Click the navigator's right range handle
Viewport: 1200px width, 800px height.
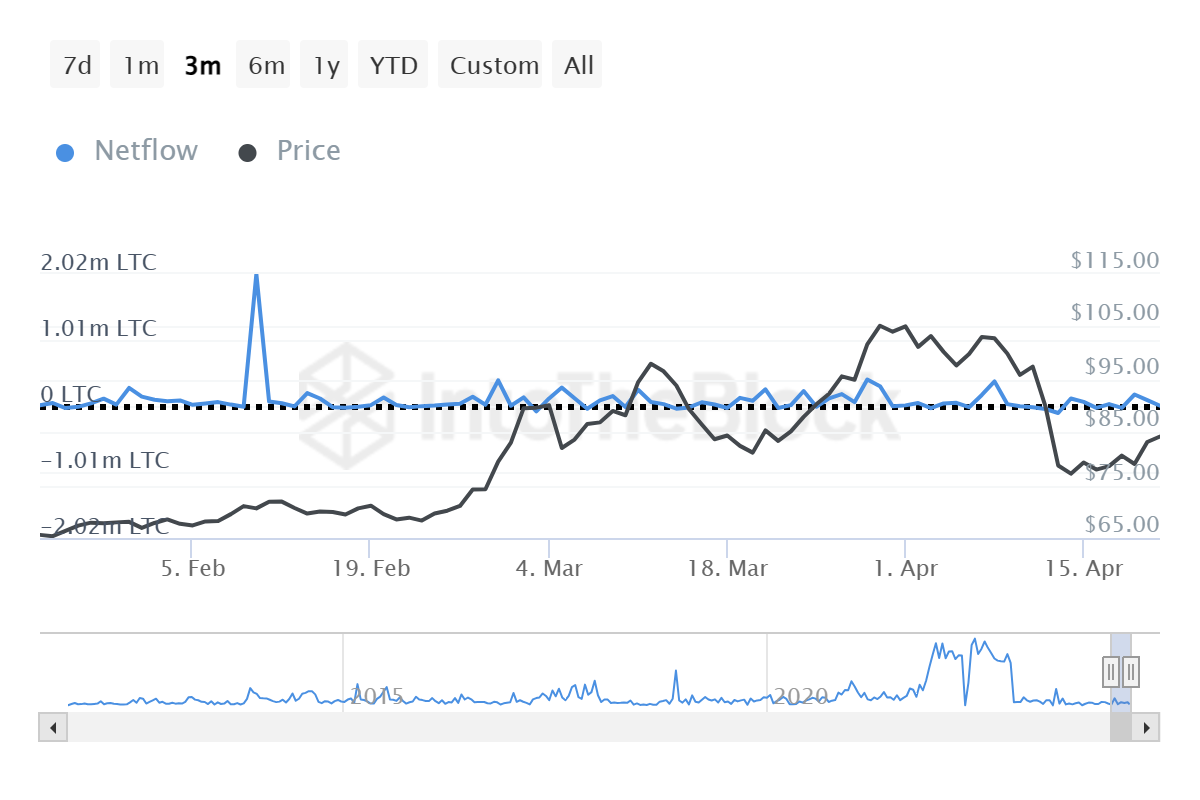pos(1131,670)
